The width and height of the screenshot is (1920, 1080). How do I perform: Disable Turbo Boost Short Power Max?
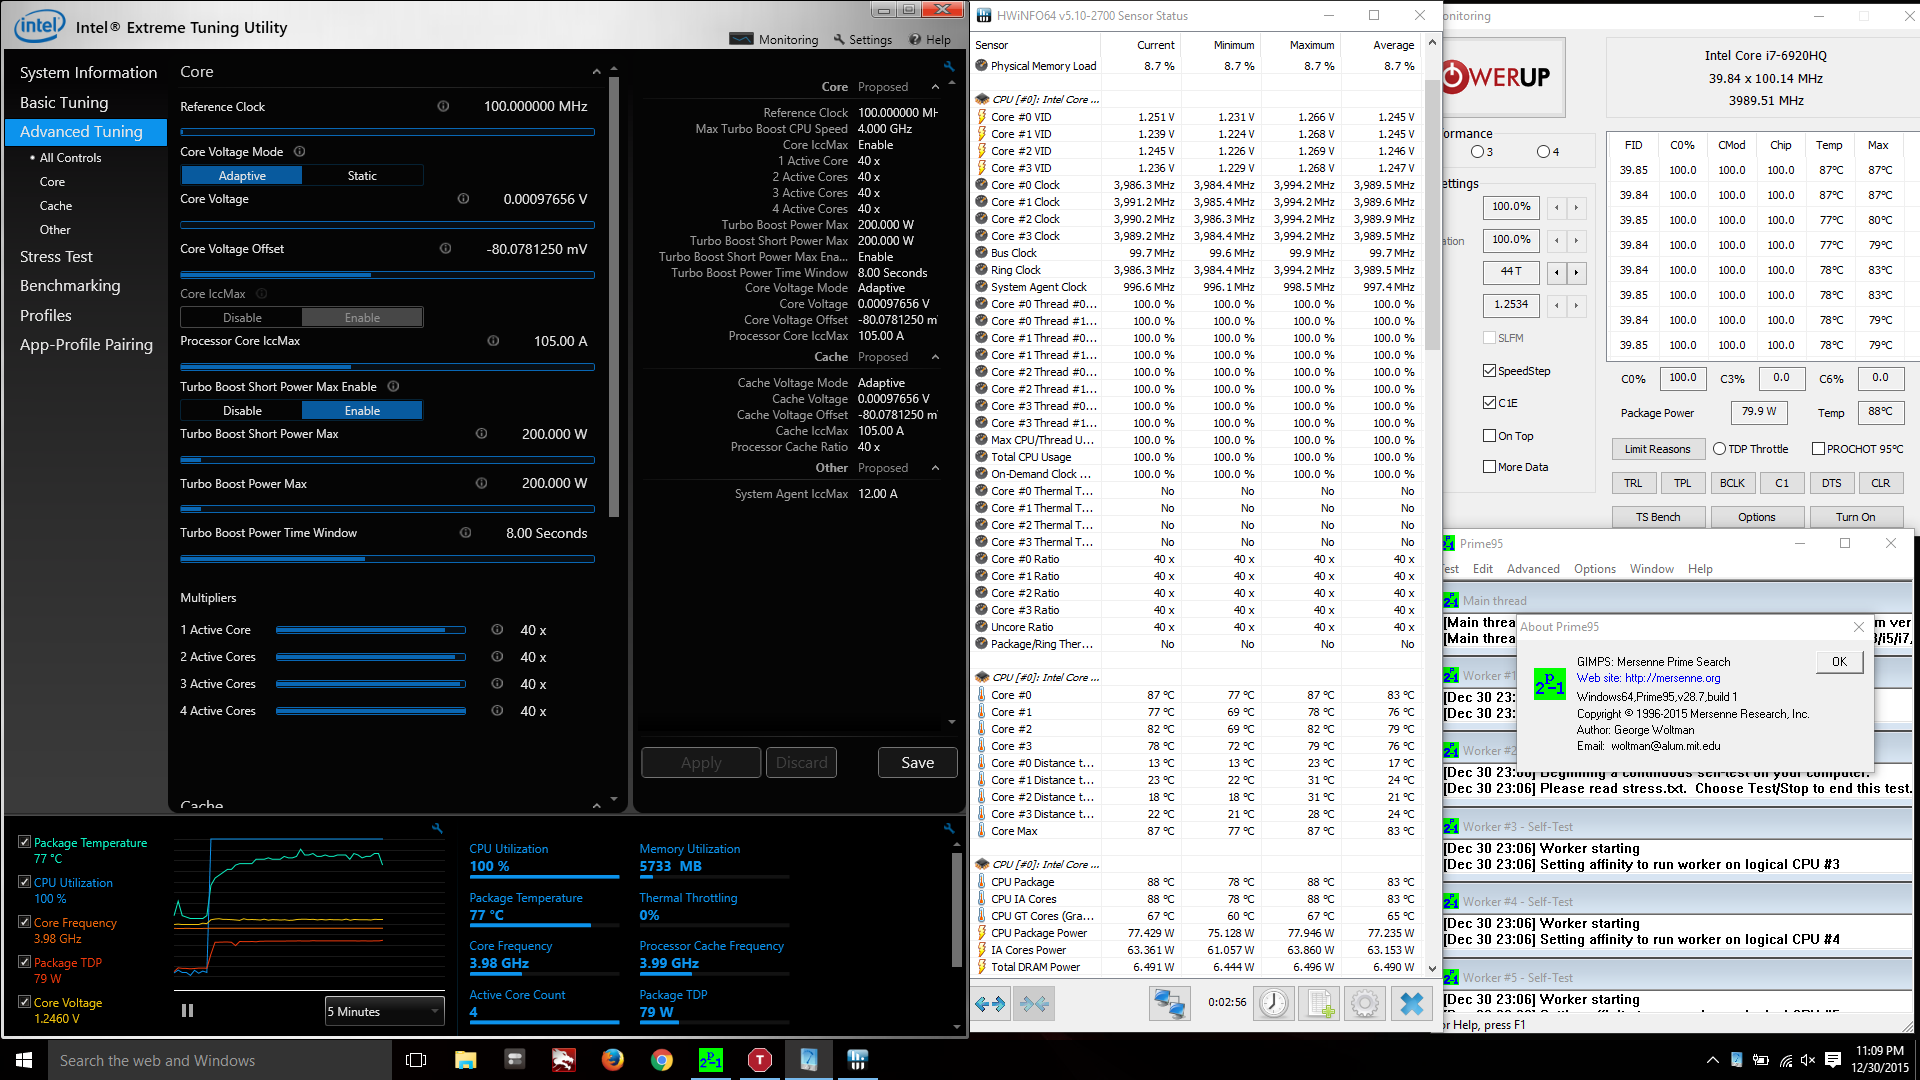pyautogui.click(x=242, y=411)
